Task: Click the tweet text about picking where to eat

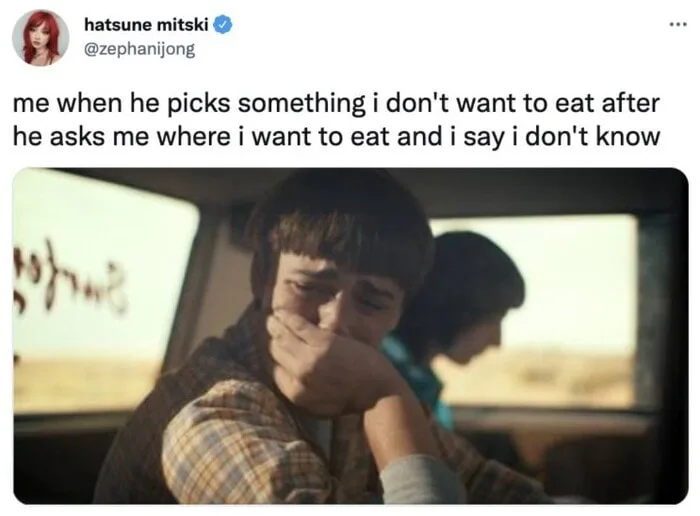Action: click(336, 118)
